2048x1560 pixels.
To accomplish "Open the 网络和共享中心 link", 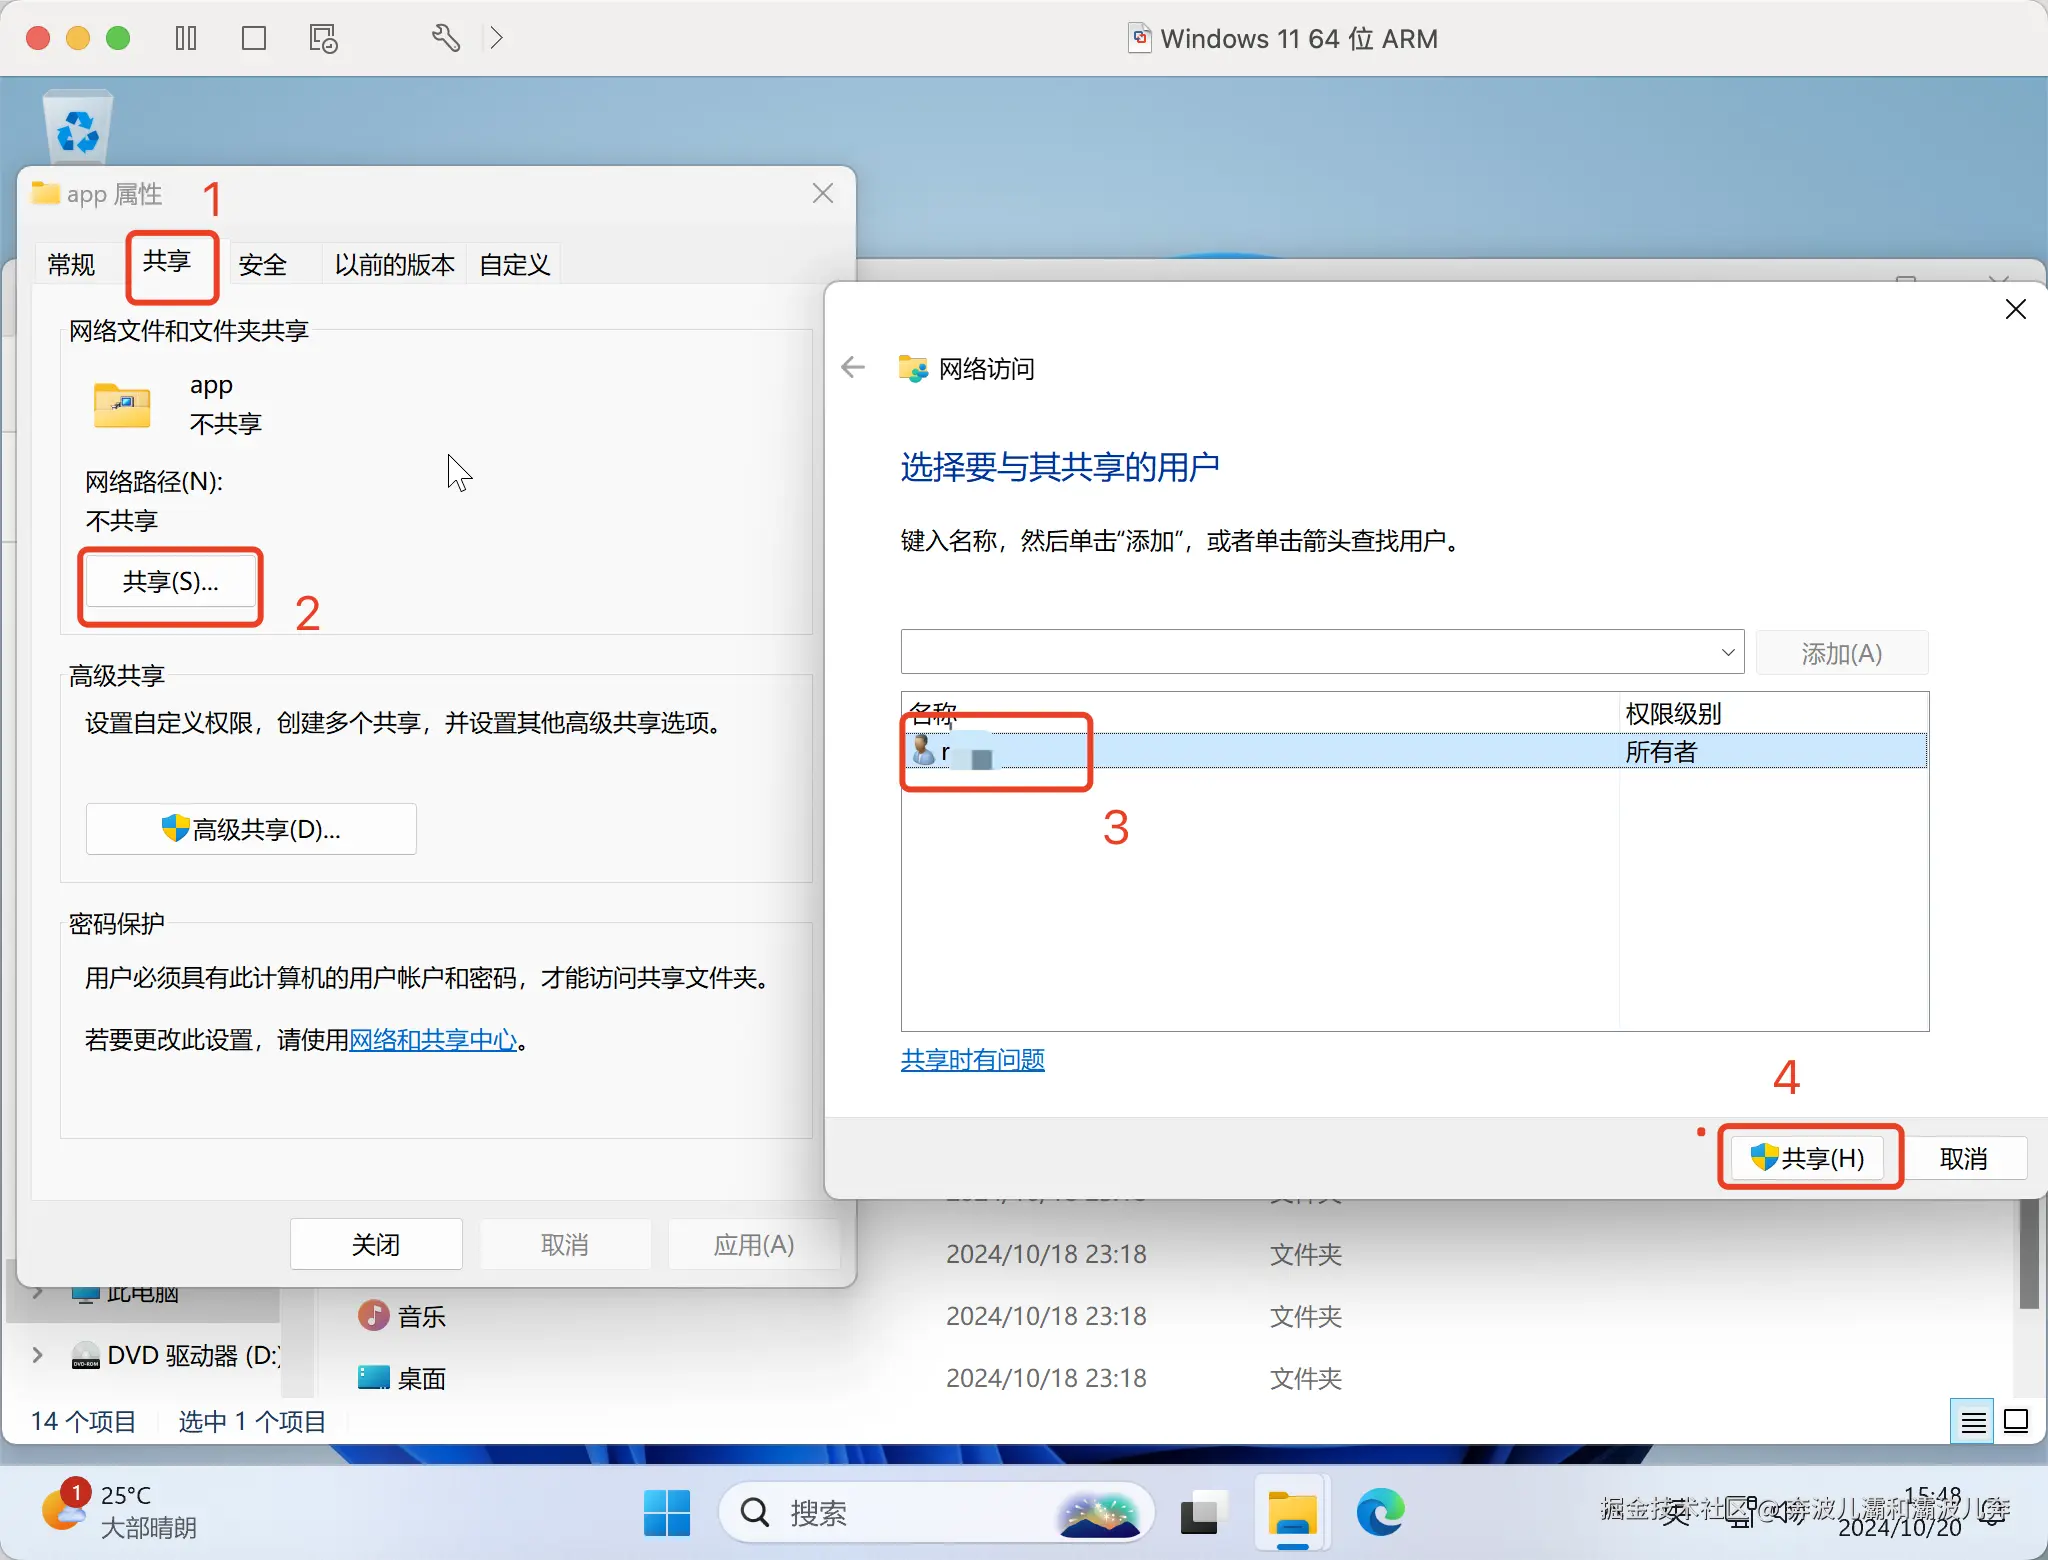I will [x=433, y=1040].
